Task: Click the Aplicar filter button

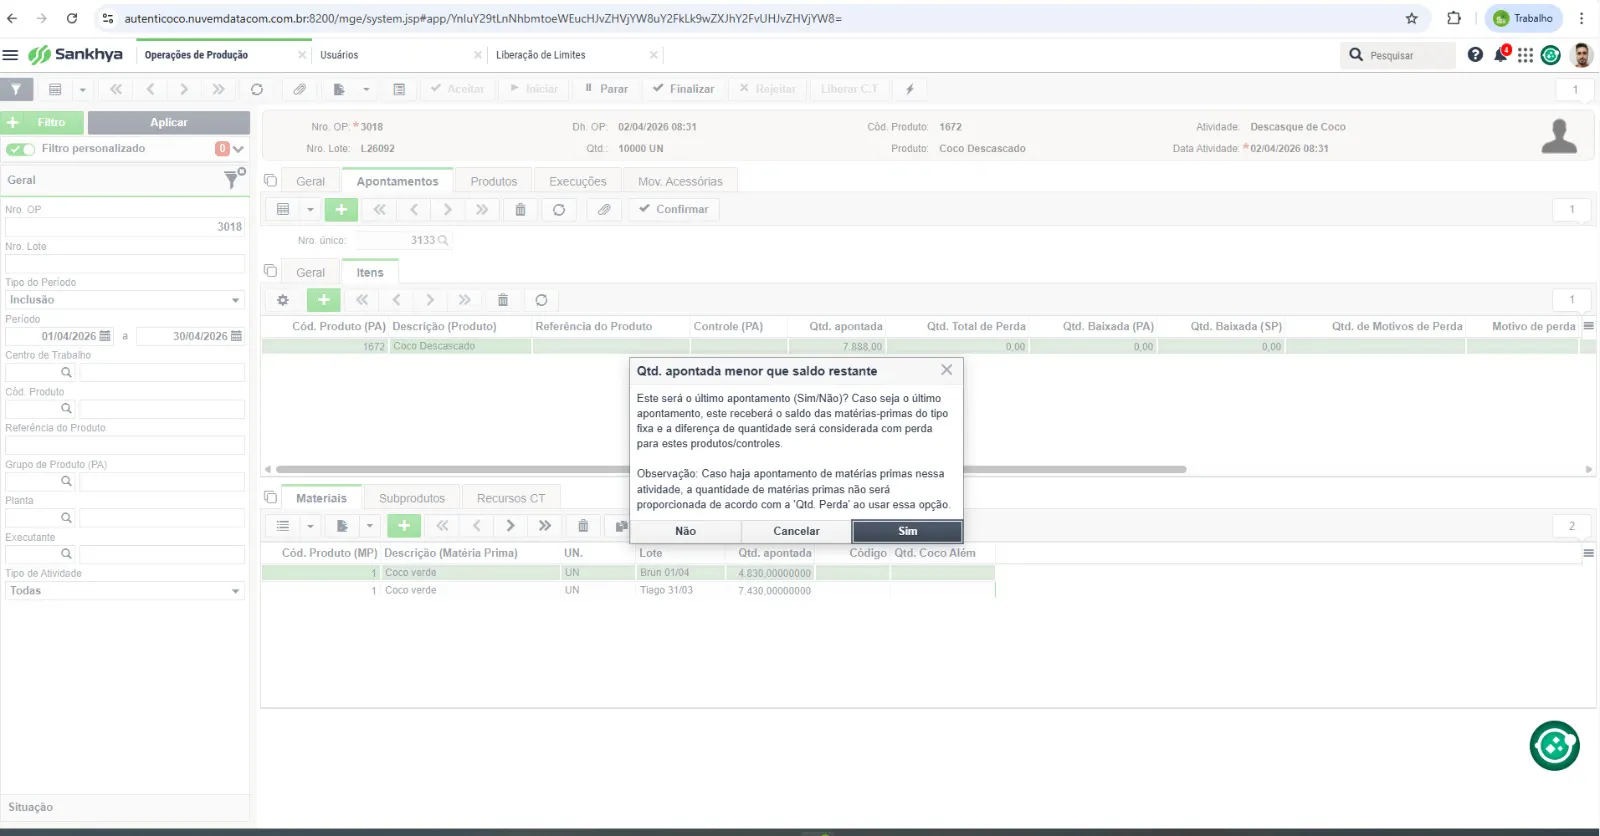Action: coord(169,122)
